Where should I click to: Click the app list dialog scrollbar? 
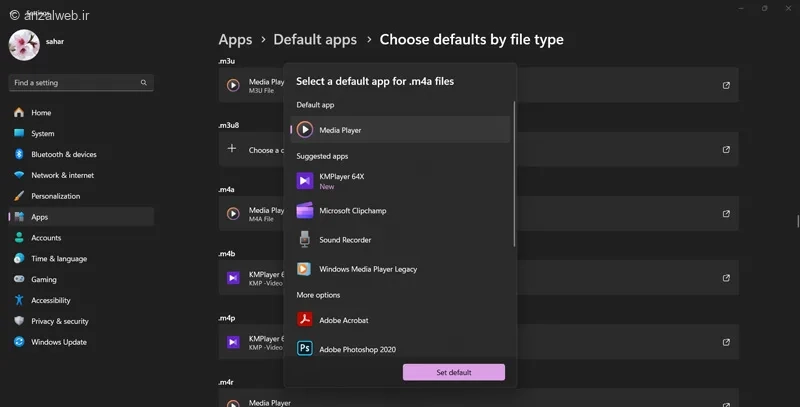514,174
